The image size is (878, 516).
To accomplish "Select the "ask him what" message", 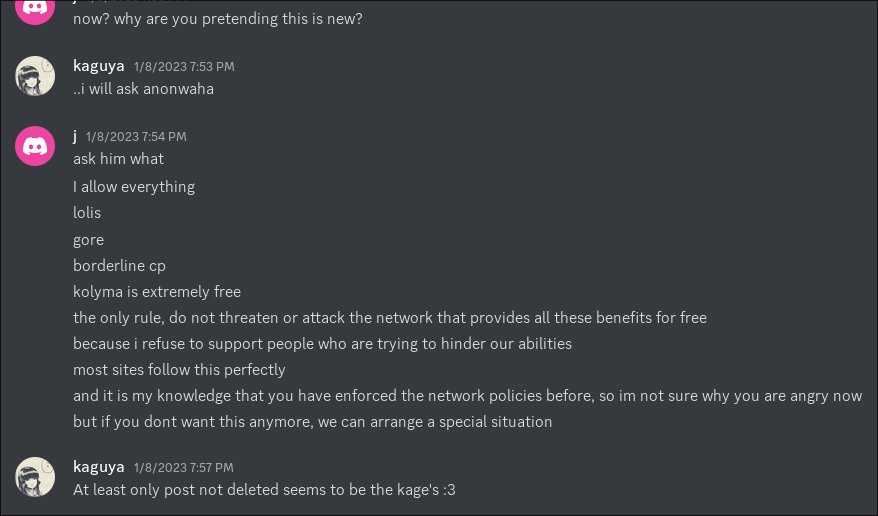I will pyautogui.click(x=118, y=159).
